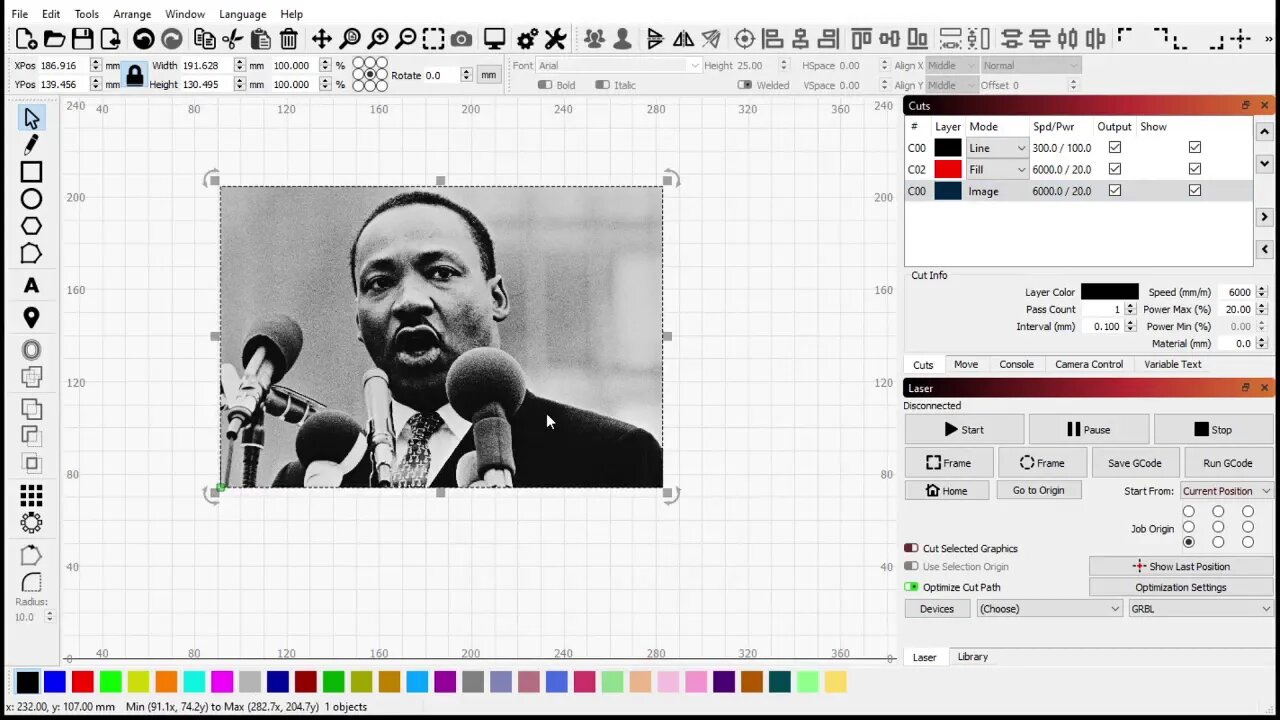The height and width of the screenshot is (720, 1280).
Task: Open the Start From dropdown
Action: 1226,491
